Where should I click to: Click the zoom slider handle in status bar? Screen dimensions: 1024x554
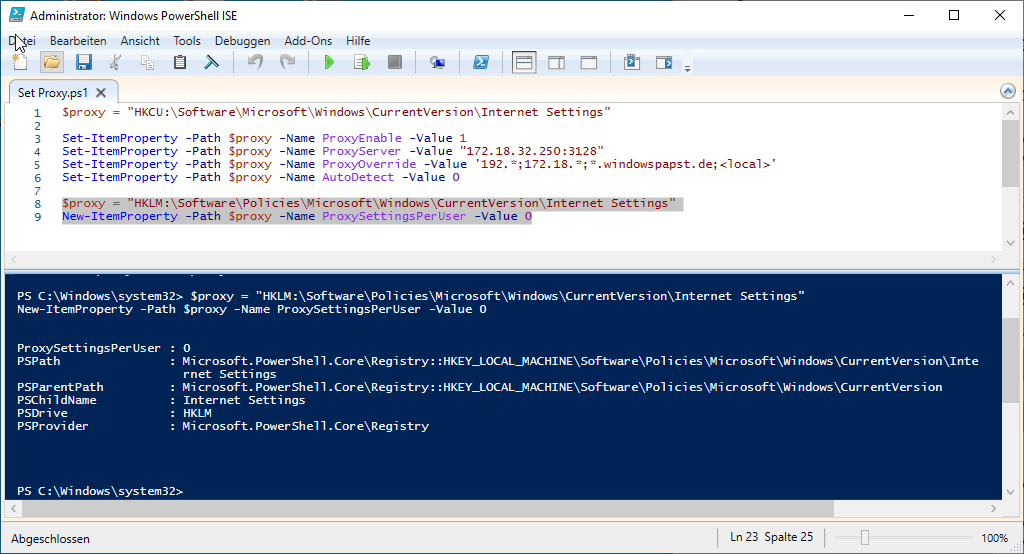[x=865, y=538]
